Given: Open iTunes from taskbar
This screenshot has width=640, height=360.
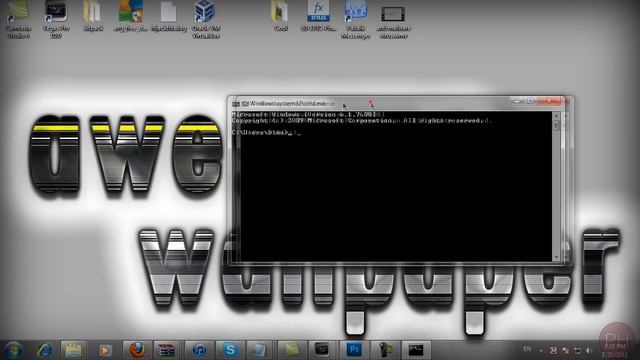Looking at the screenshot, I should tap(199, 350).
